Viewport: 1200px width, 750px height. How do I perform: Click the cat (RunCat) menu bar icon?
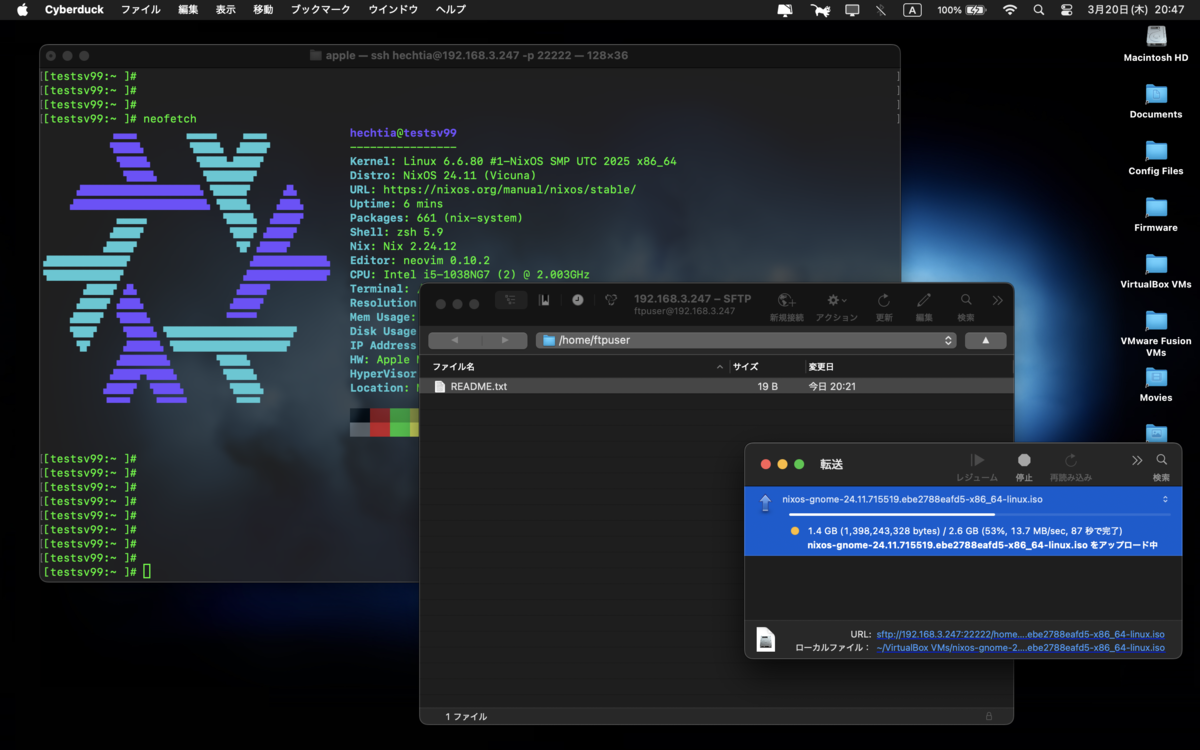coord(820,9)
